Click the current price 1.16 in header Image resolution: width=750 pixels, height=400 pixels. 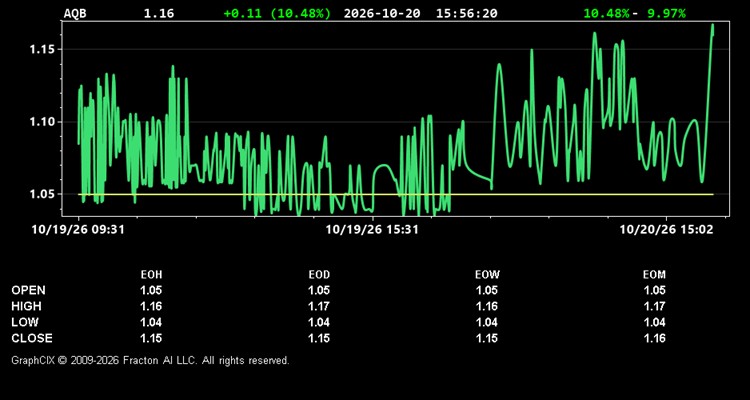click(x=159, y=13)
